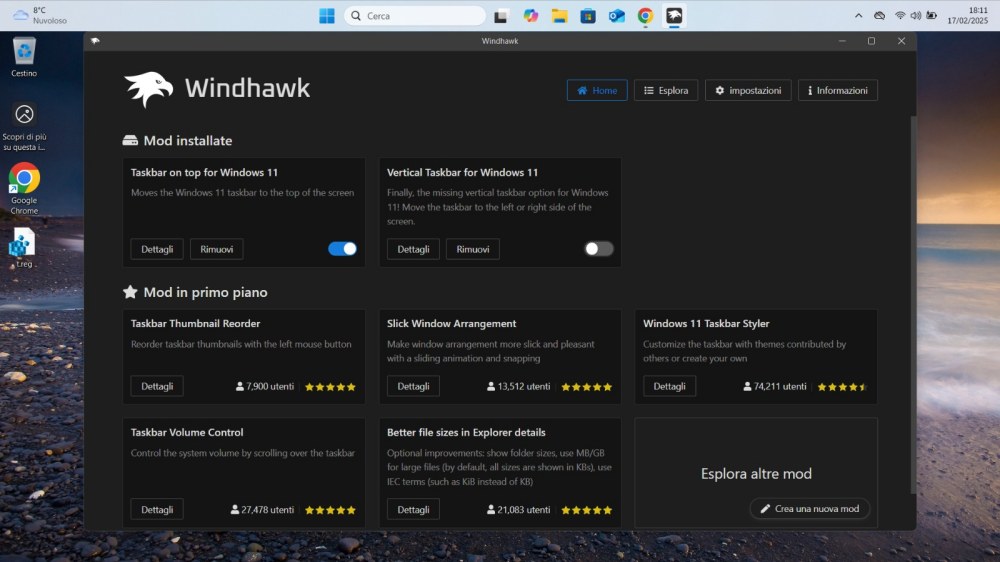Open File Explorer in the taskbar
Image resolution: width=1000 pixels, height=562 pixels.
pyautogui.click(x=559, y=16)
